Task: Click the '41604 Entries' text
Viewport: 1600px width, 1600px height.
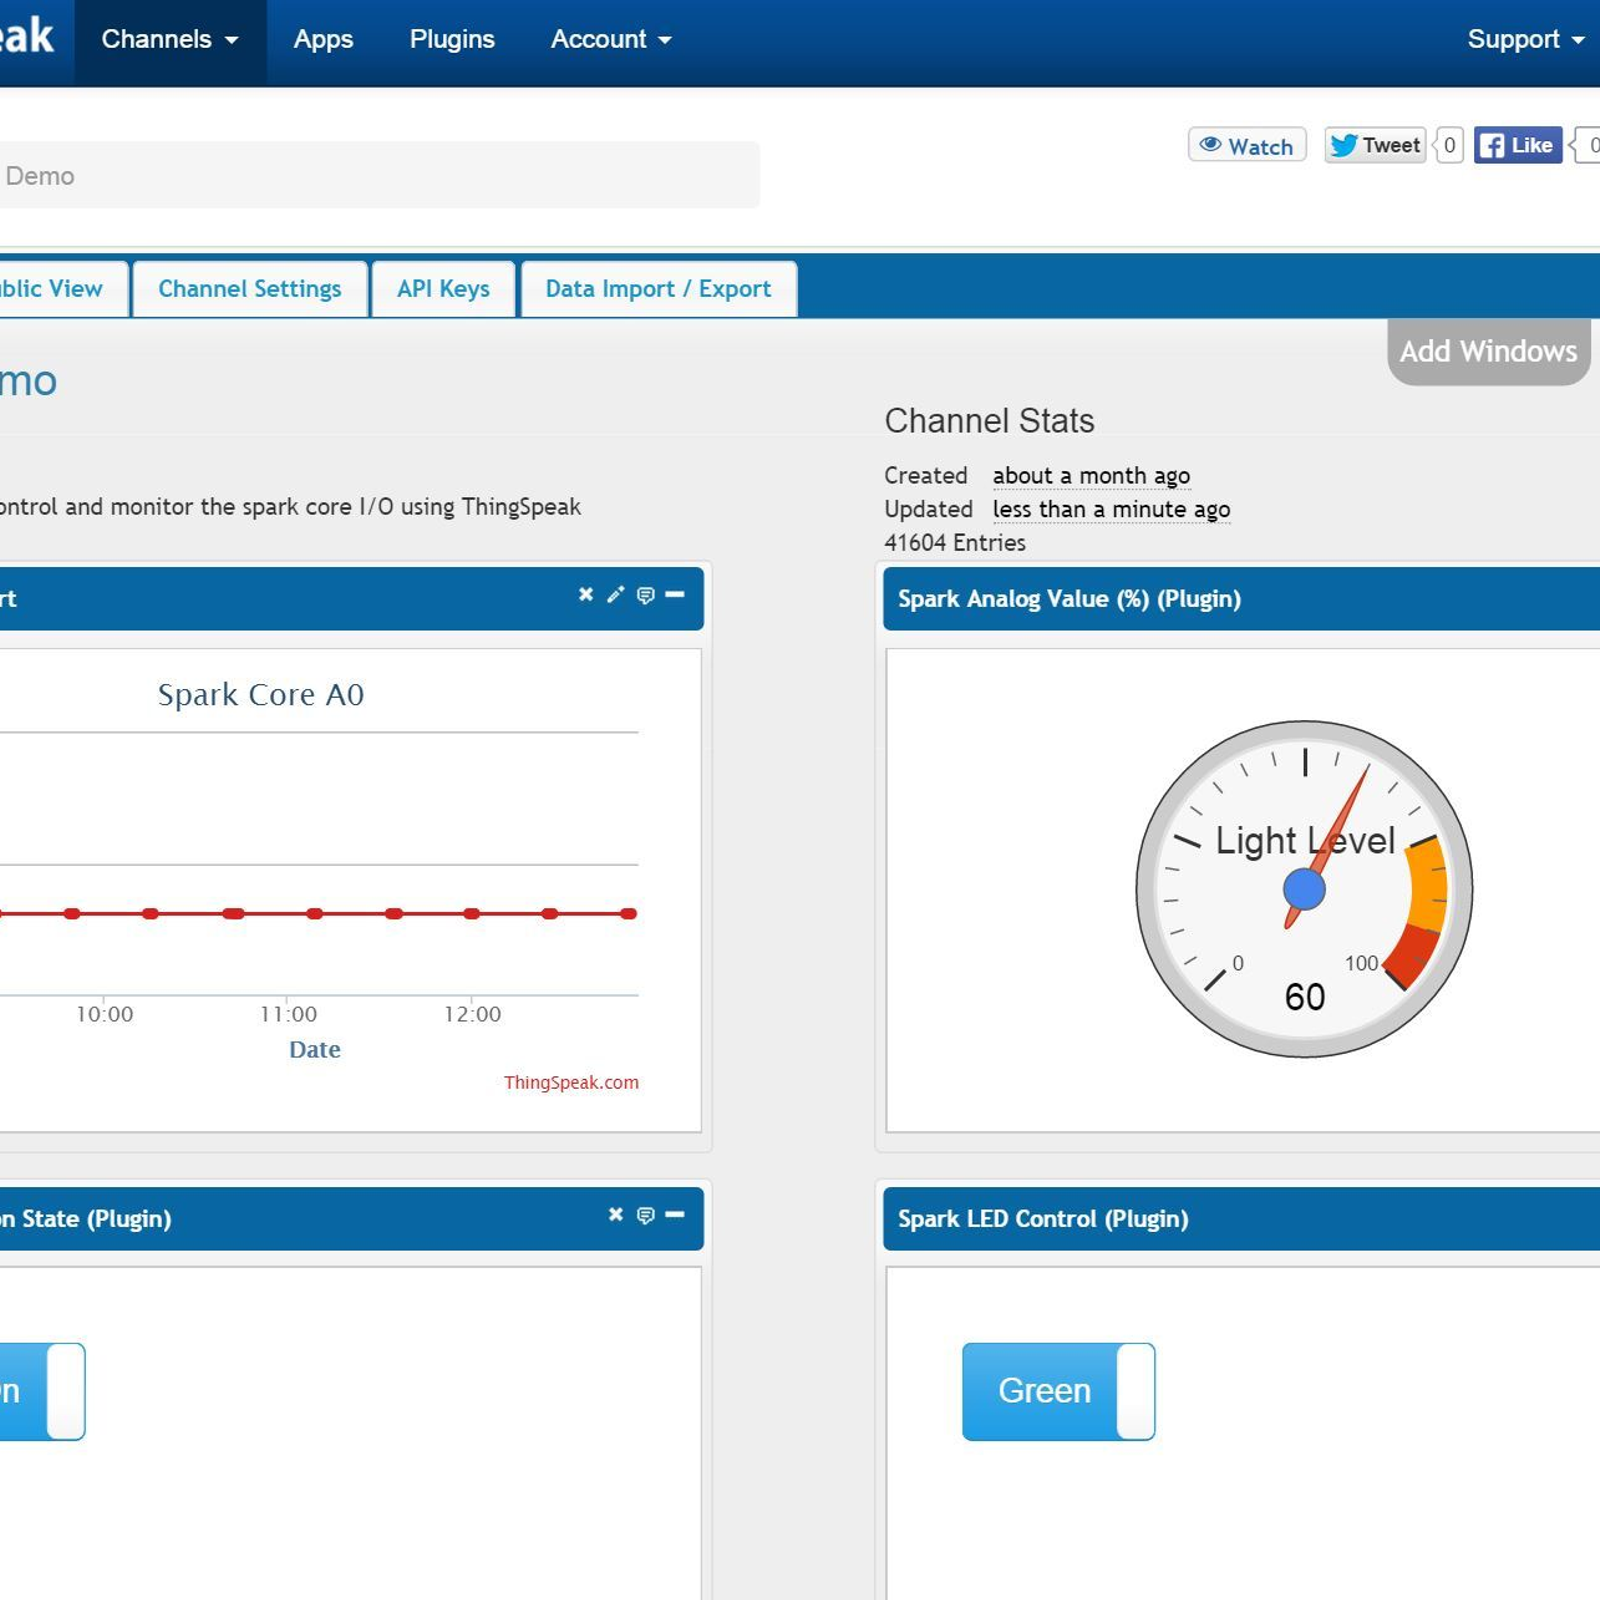Action: point(955,543)
